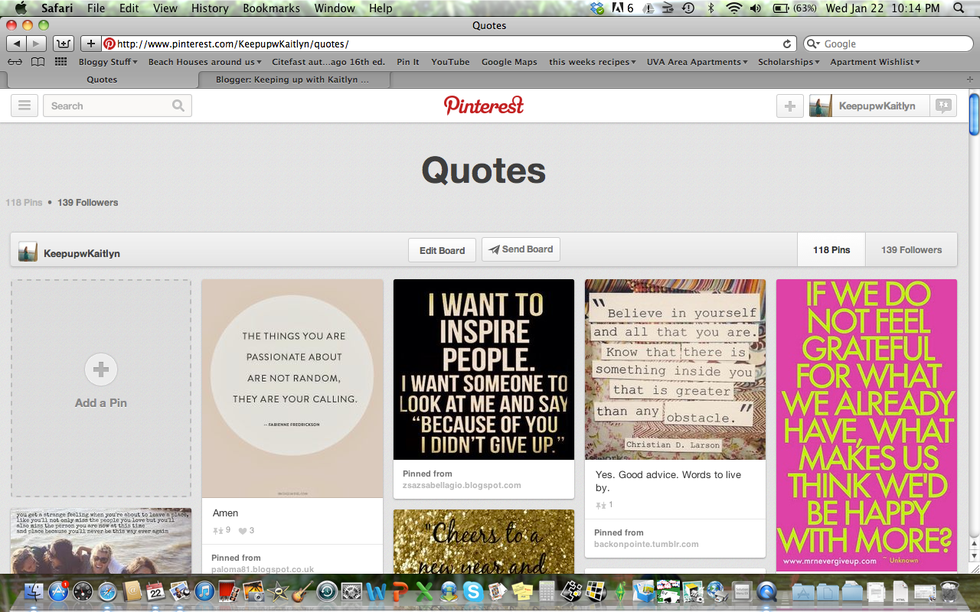Image resolution: width=980 pixels, height=612 pixels.
Task: Click the magnifier icon in Pinterest search
Action: click(x=178, y=106)
